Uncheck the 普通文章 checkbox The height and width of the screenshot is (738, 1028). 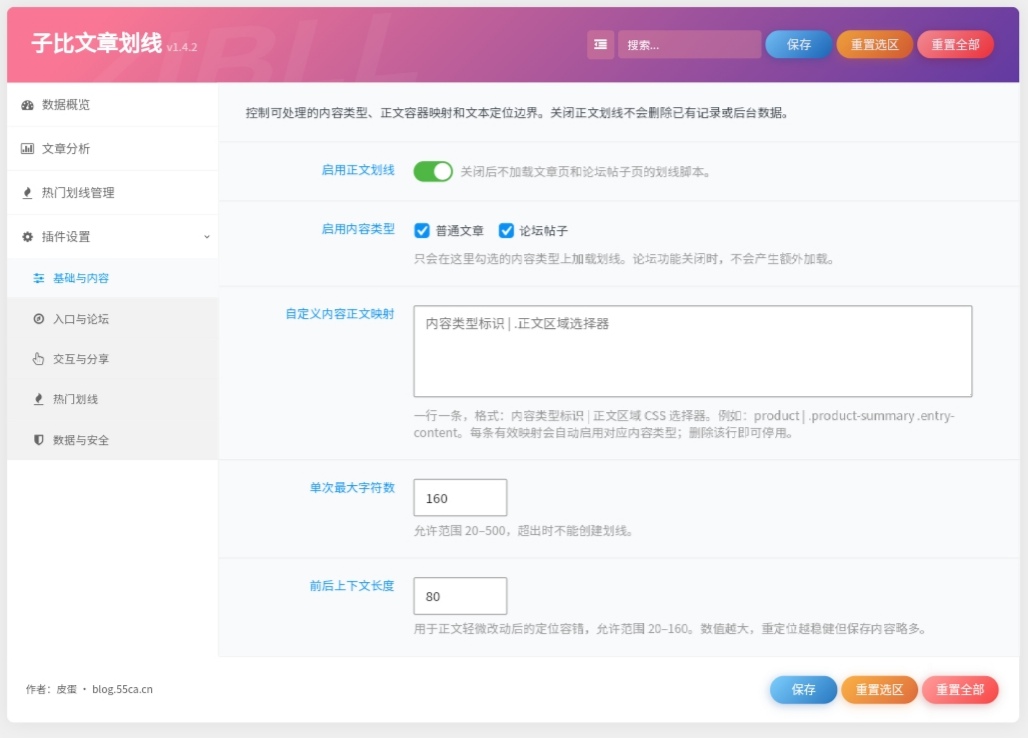[x=422, y=231]
